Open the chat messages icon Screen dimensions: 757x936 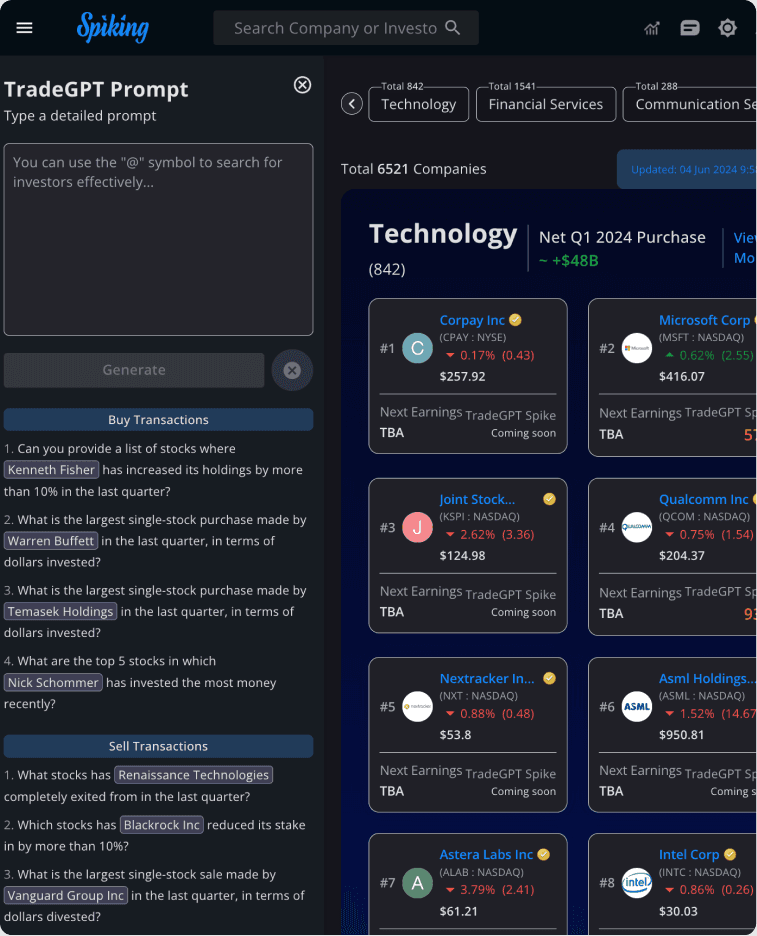click(690, 27)
